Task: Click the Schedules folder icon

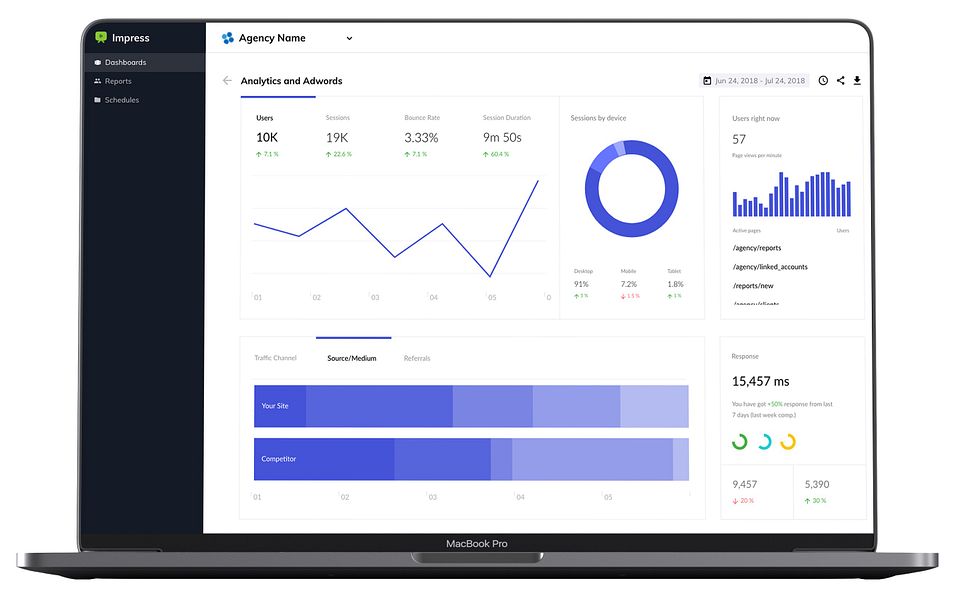Action: click(x=97, y=100)
